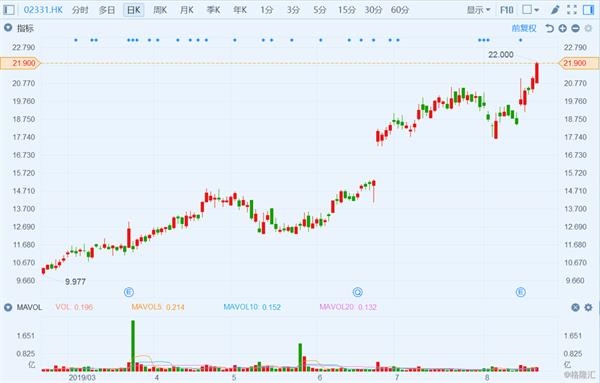This screenshot has height=383, width=600.
Task: Open main chart settings gear
Action: 588,28
